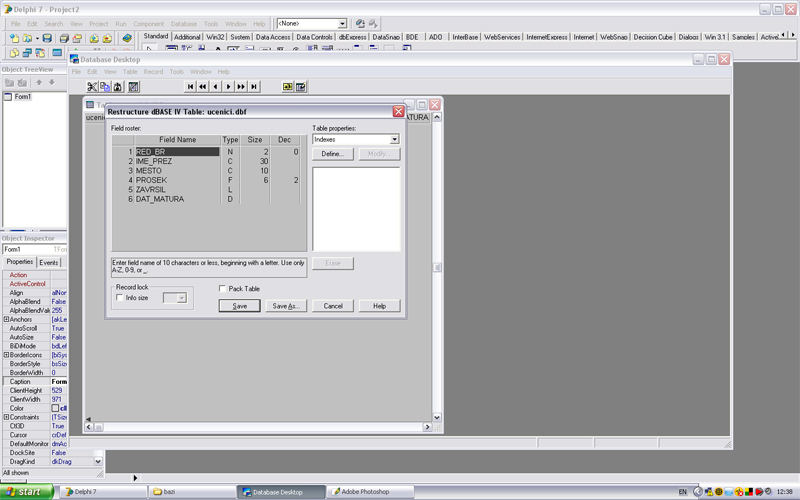
Task: Open the Table menu in Database Desktop
Action: point(130,72)
